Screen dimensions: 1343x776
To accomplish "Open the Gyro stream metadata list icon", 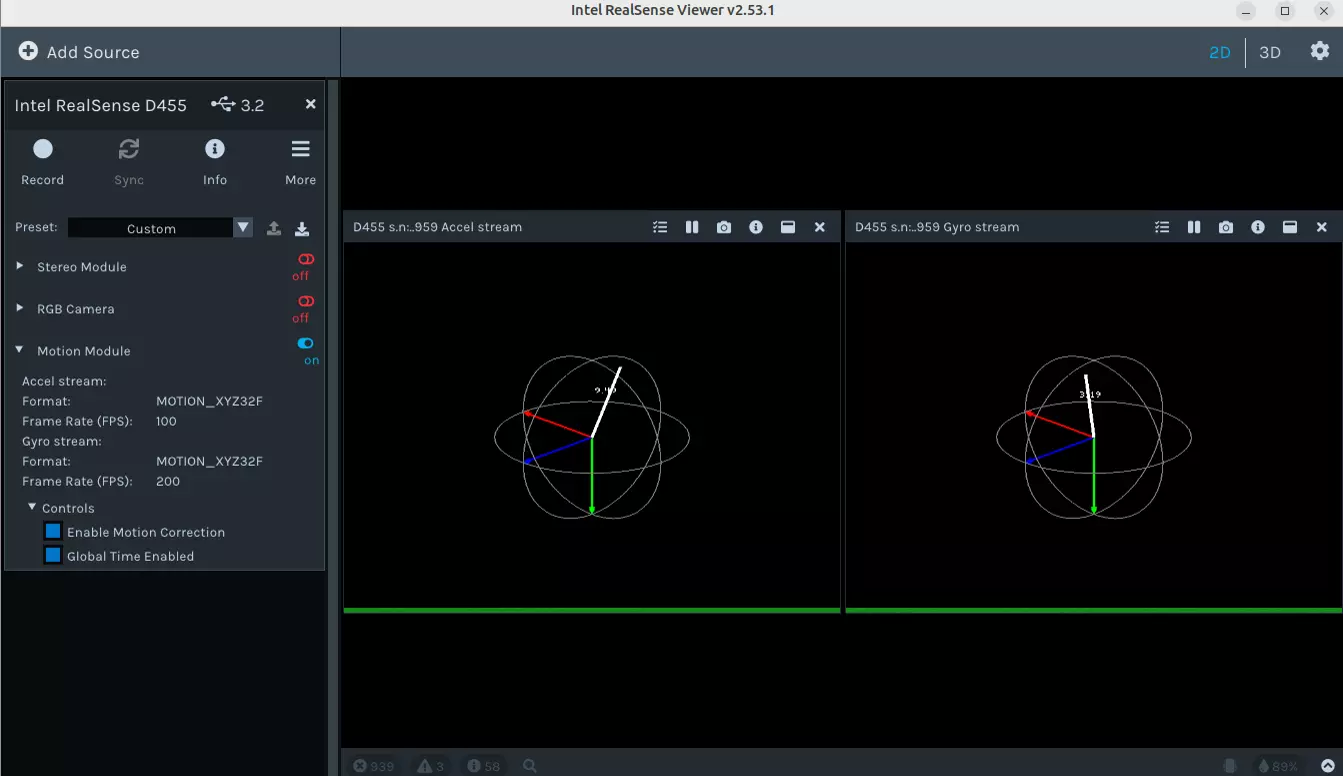I will coord(1162,227).
